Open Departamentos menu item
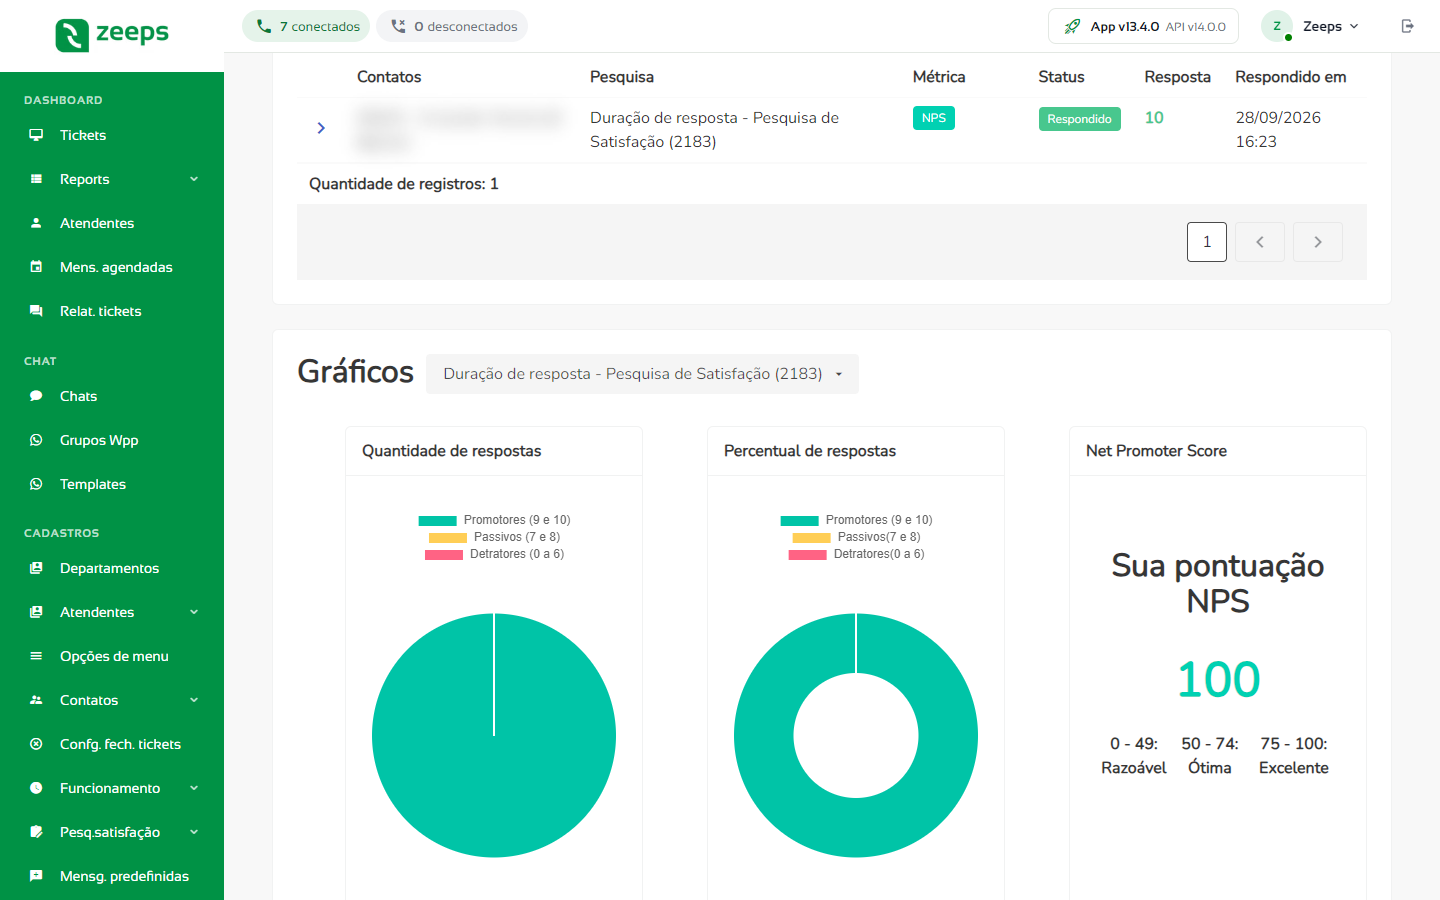 click(112, 568)
